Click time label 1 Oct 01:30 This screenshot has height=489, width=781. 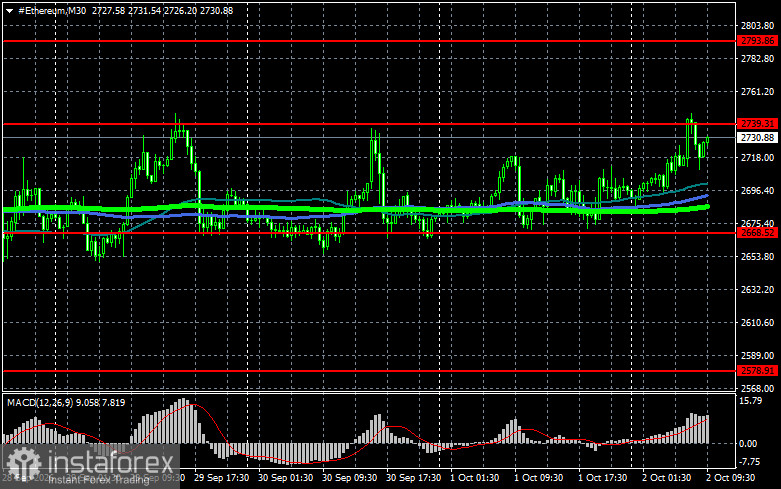coord(475,478)
